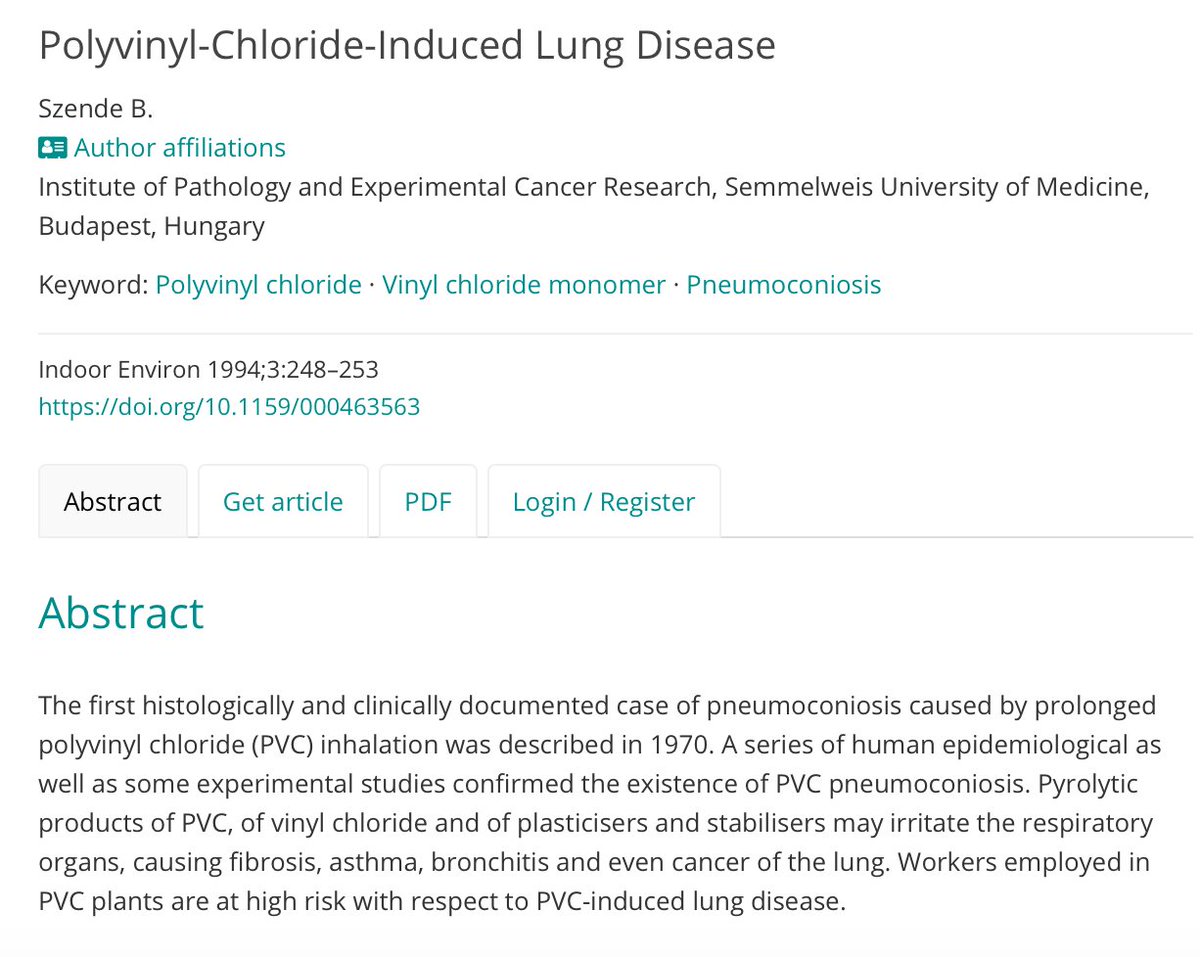Switch to the Abstract tab

pos(112,501)
